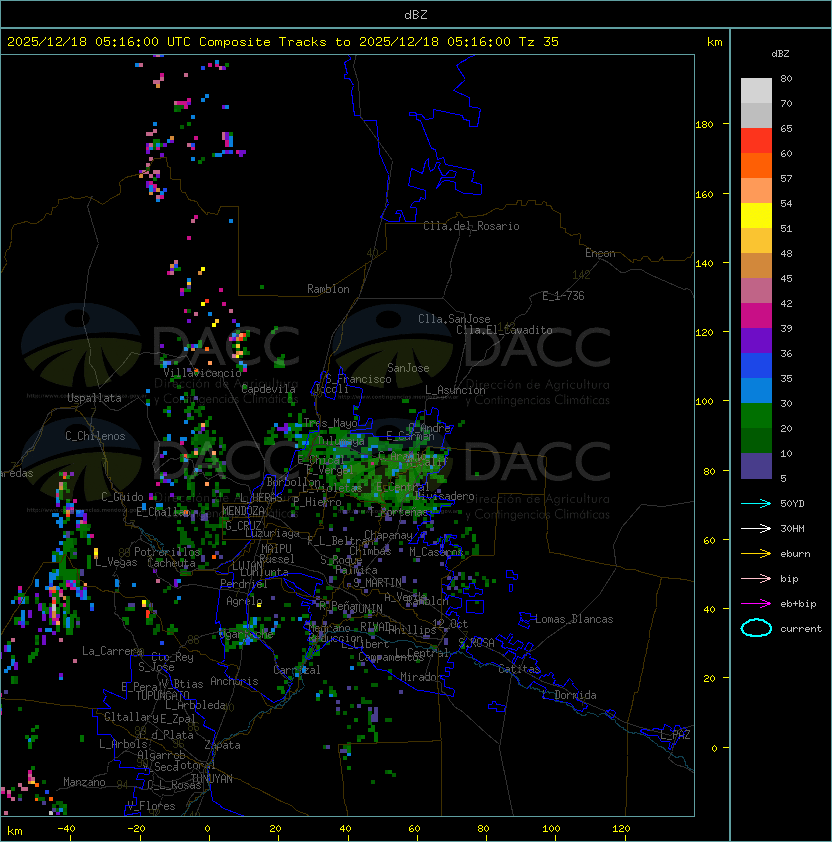
Task: Click the 'Tz 35' header text
Action: pos(539,42)
